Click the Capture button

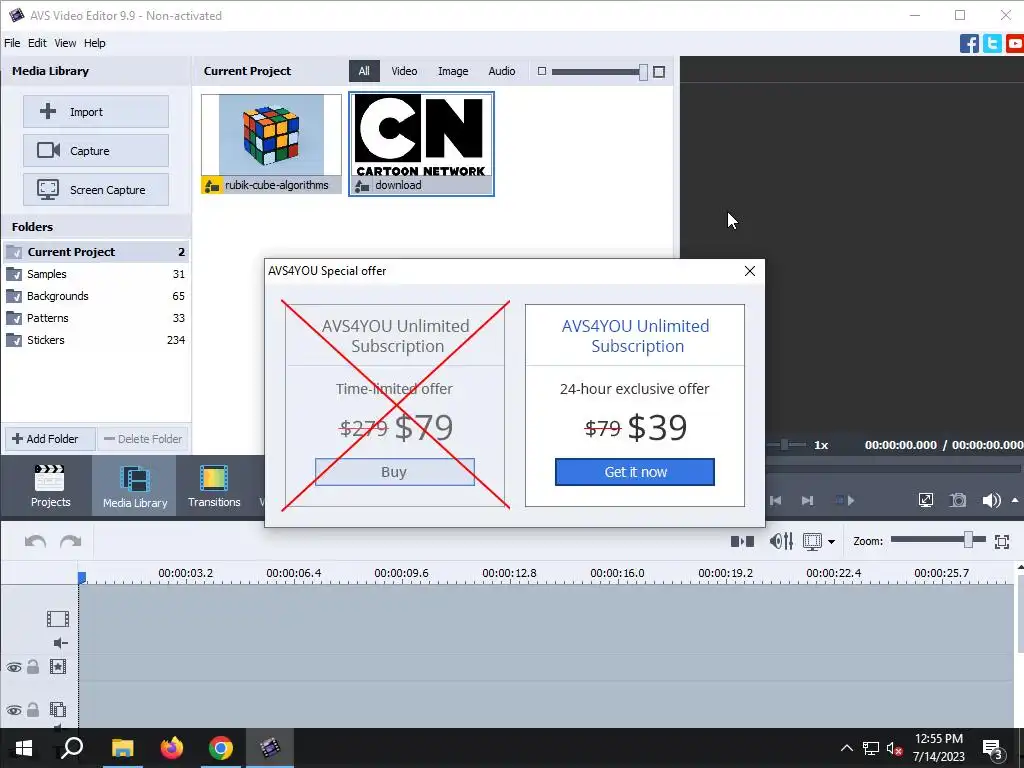96,151
